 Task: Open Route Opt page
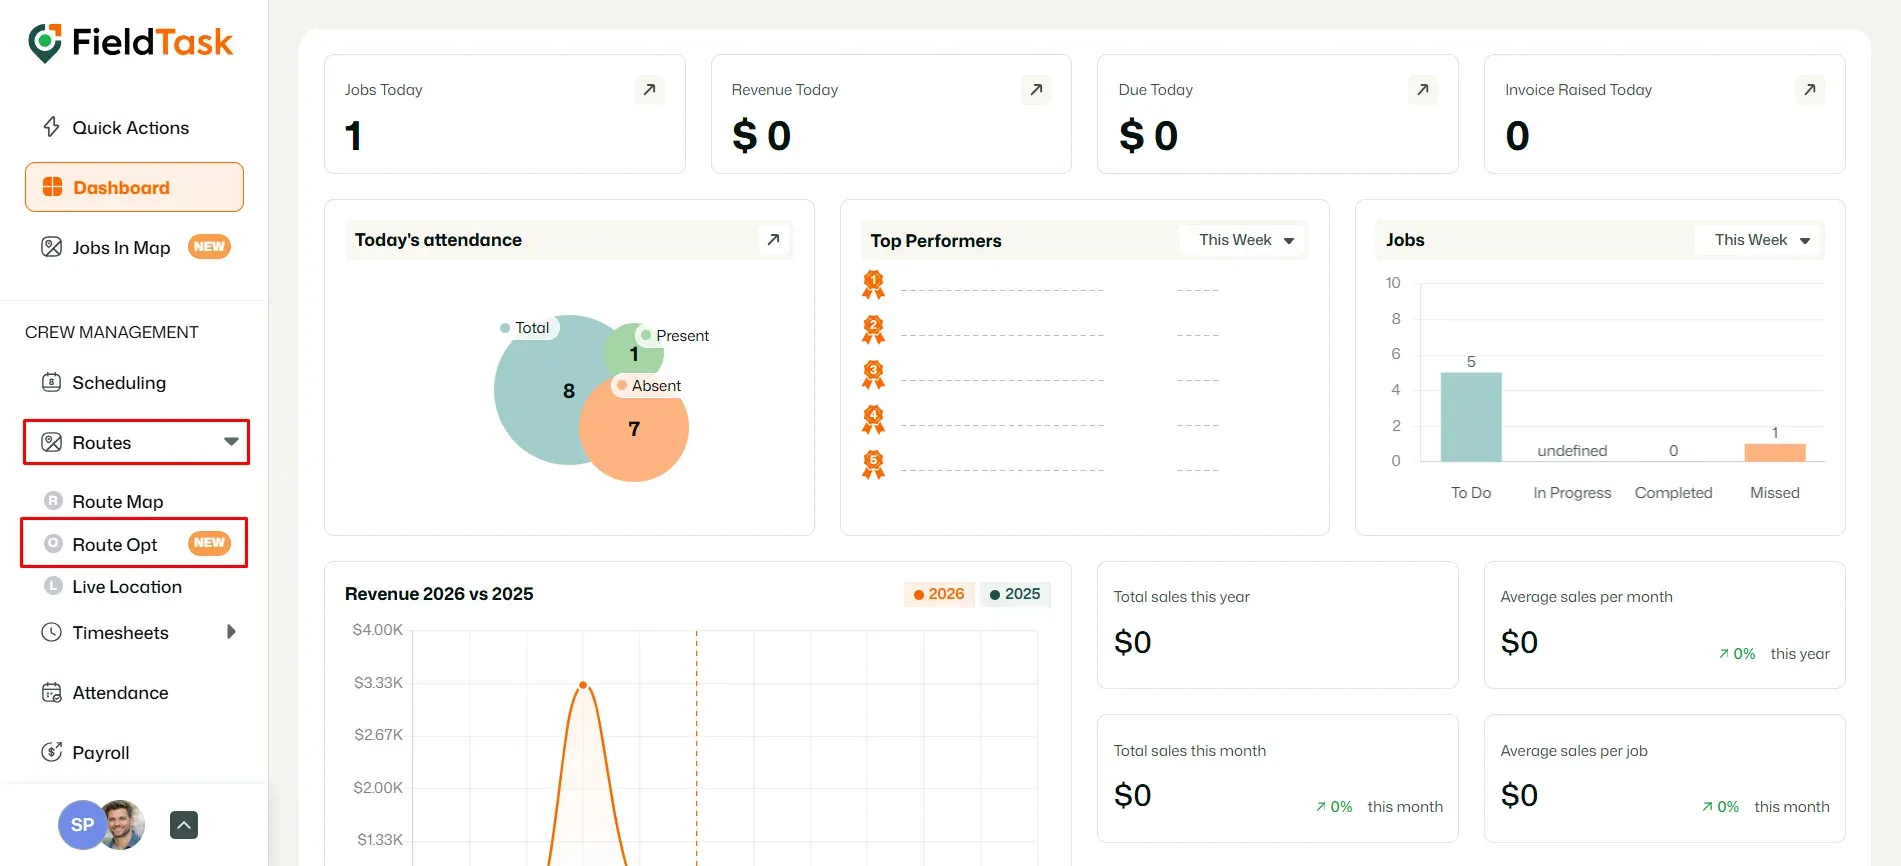134,543
